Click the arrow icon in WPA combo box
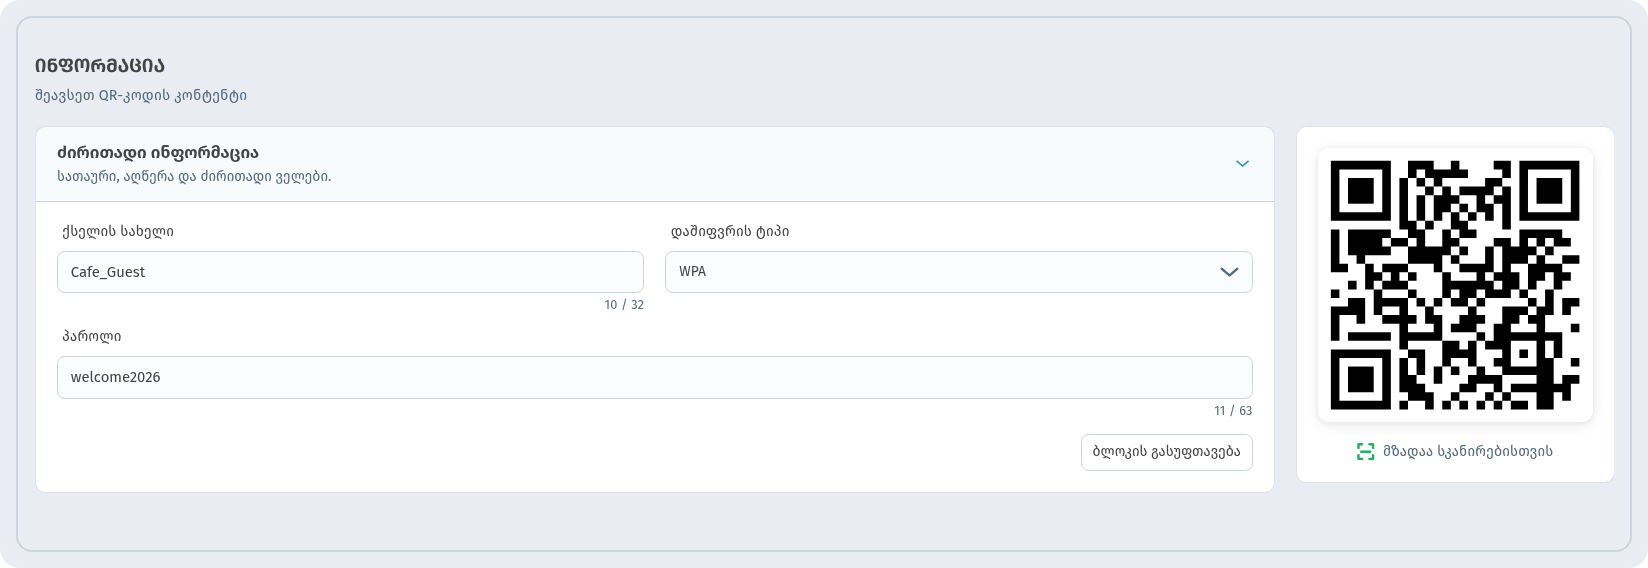Screen dimensions: 1648x568 coord(1229,272)
